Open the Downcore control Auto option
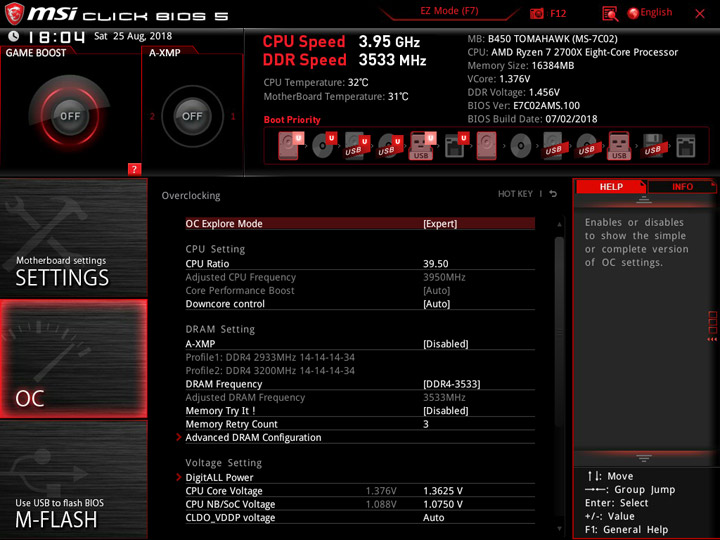Image resolution: width=720 pixels, height=540 pixels. coord(436,304)
